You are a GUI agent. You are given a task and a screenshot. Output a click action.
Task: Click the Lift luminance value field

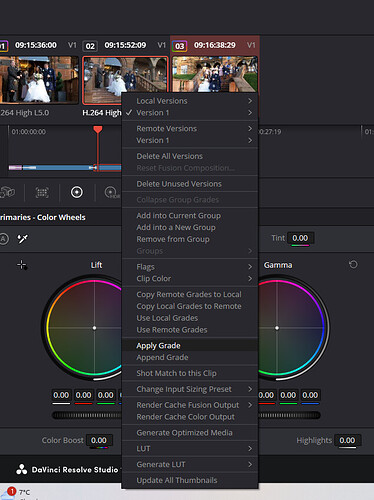(x=61, y=395)
